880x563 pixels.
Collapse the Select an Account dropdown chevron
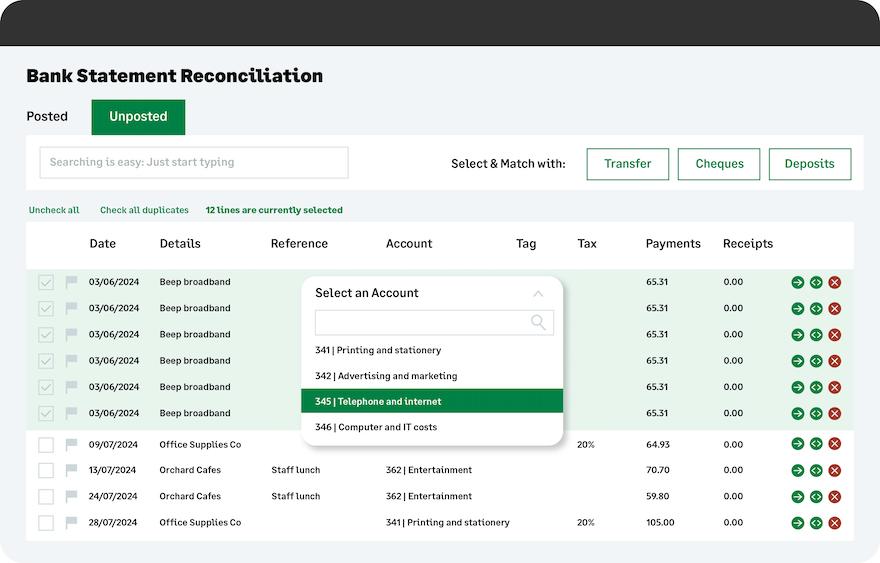click(x=538, y=294)
